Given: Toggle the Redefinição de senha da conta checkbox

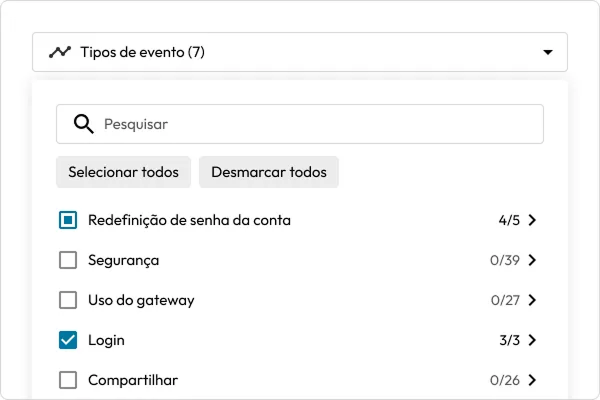Looking at the screenshot, I should pyautogui.click(x=68, y=220).
